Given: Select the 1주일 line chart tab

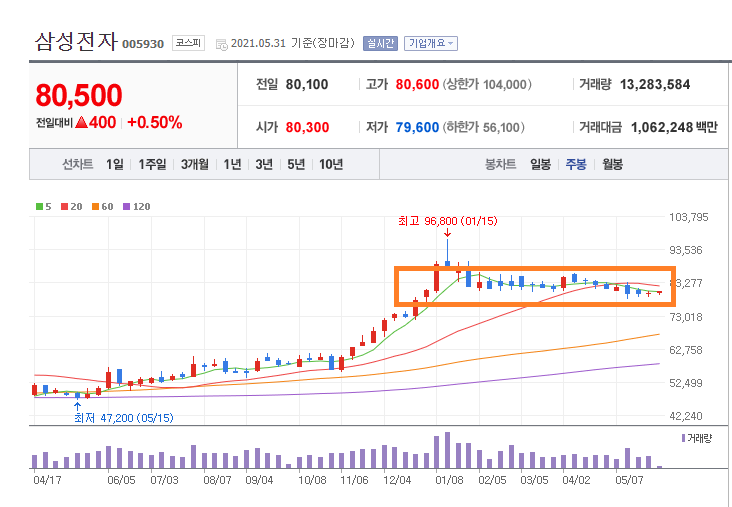Looking at the screenshot, I should tap(152, 164).
